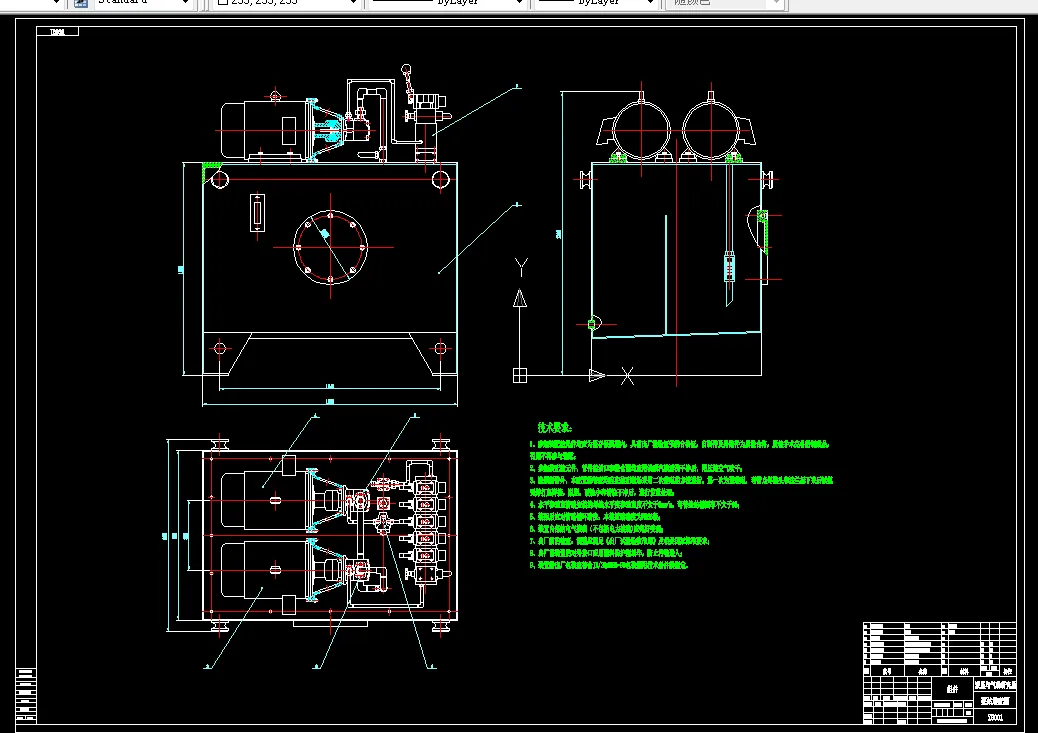Open the 255,255,255 color dropdown
This screenshot has width=1038, height=733.
tap(353, 3)
